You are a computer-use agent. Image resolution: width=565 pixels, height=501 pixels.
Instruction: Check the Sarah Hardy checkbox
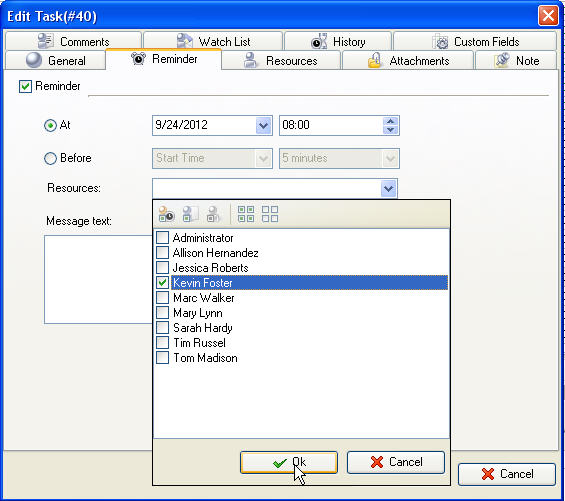pos(163,328)
